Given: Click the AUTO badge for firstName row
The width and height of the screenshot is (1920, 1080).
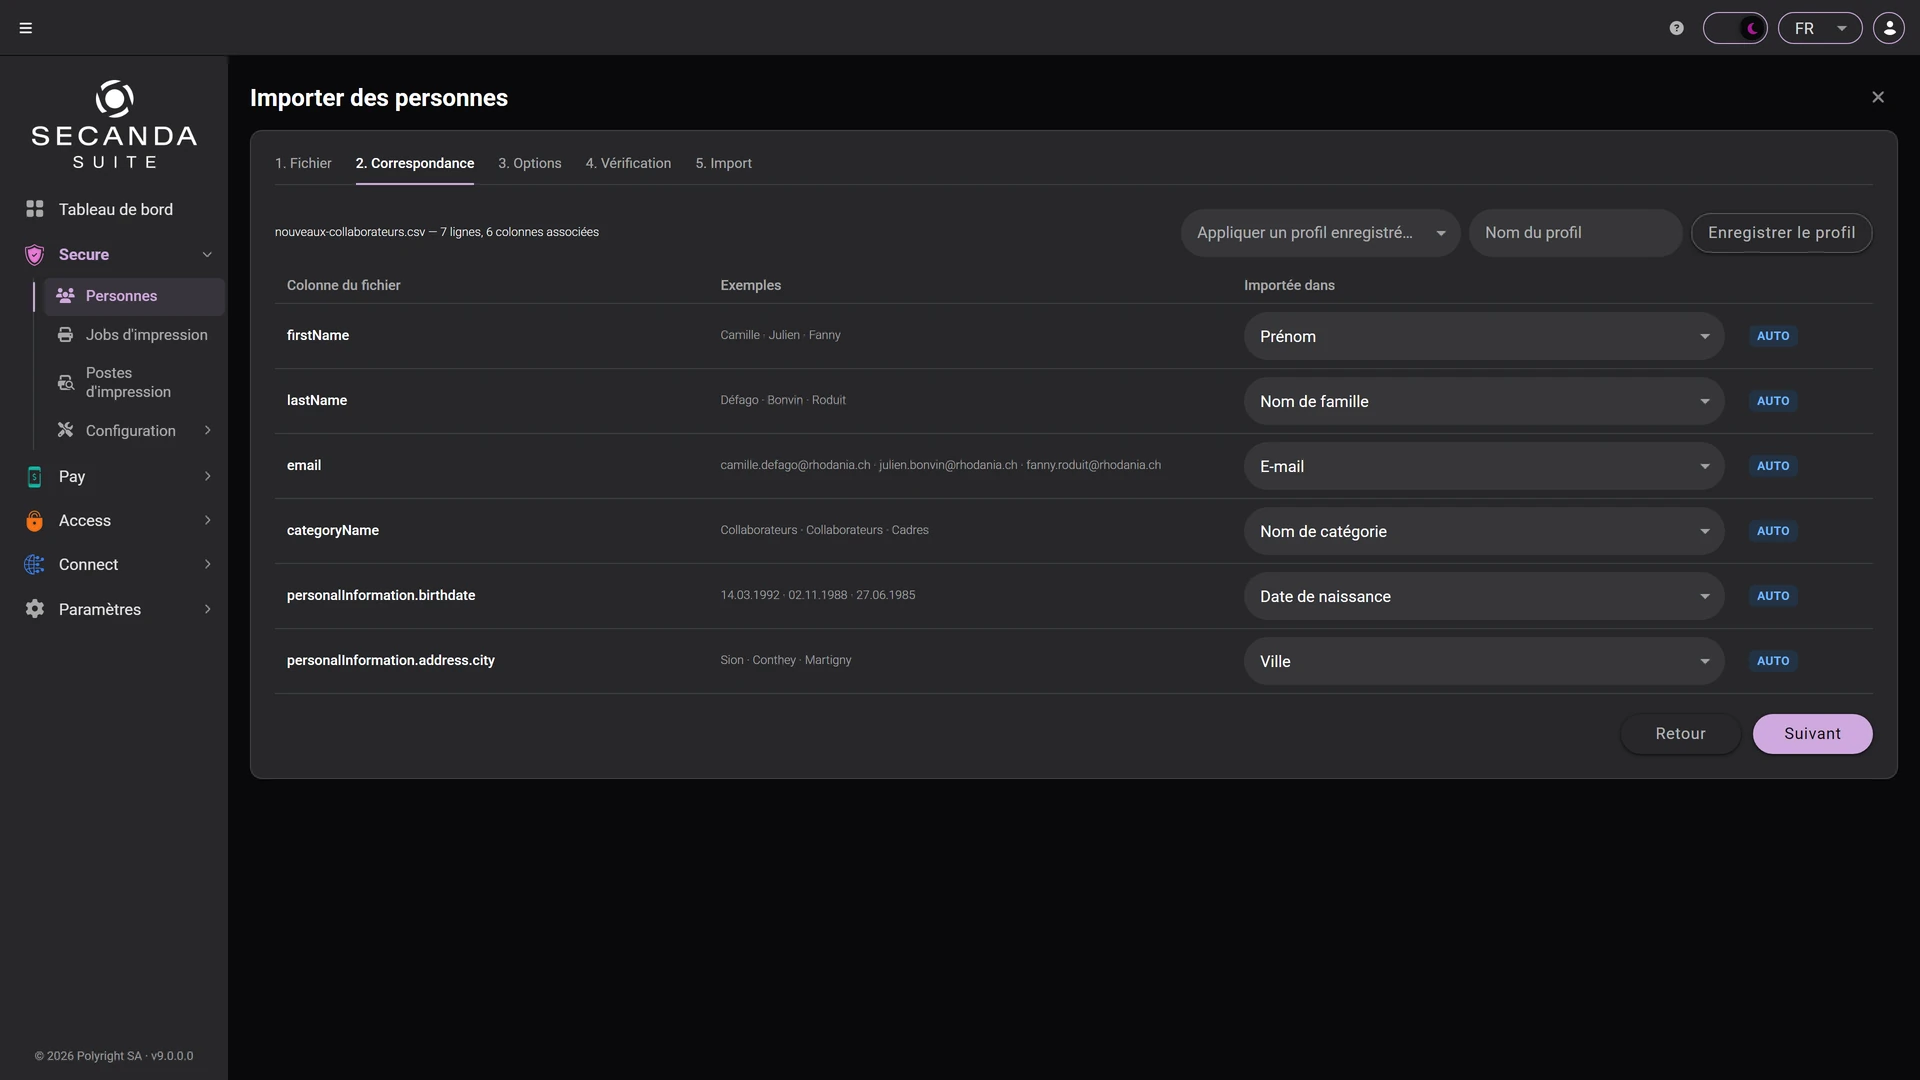Looking at the screenshot, I should (x=1773, y=336).
